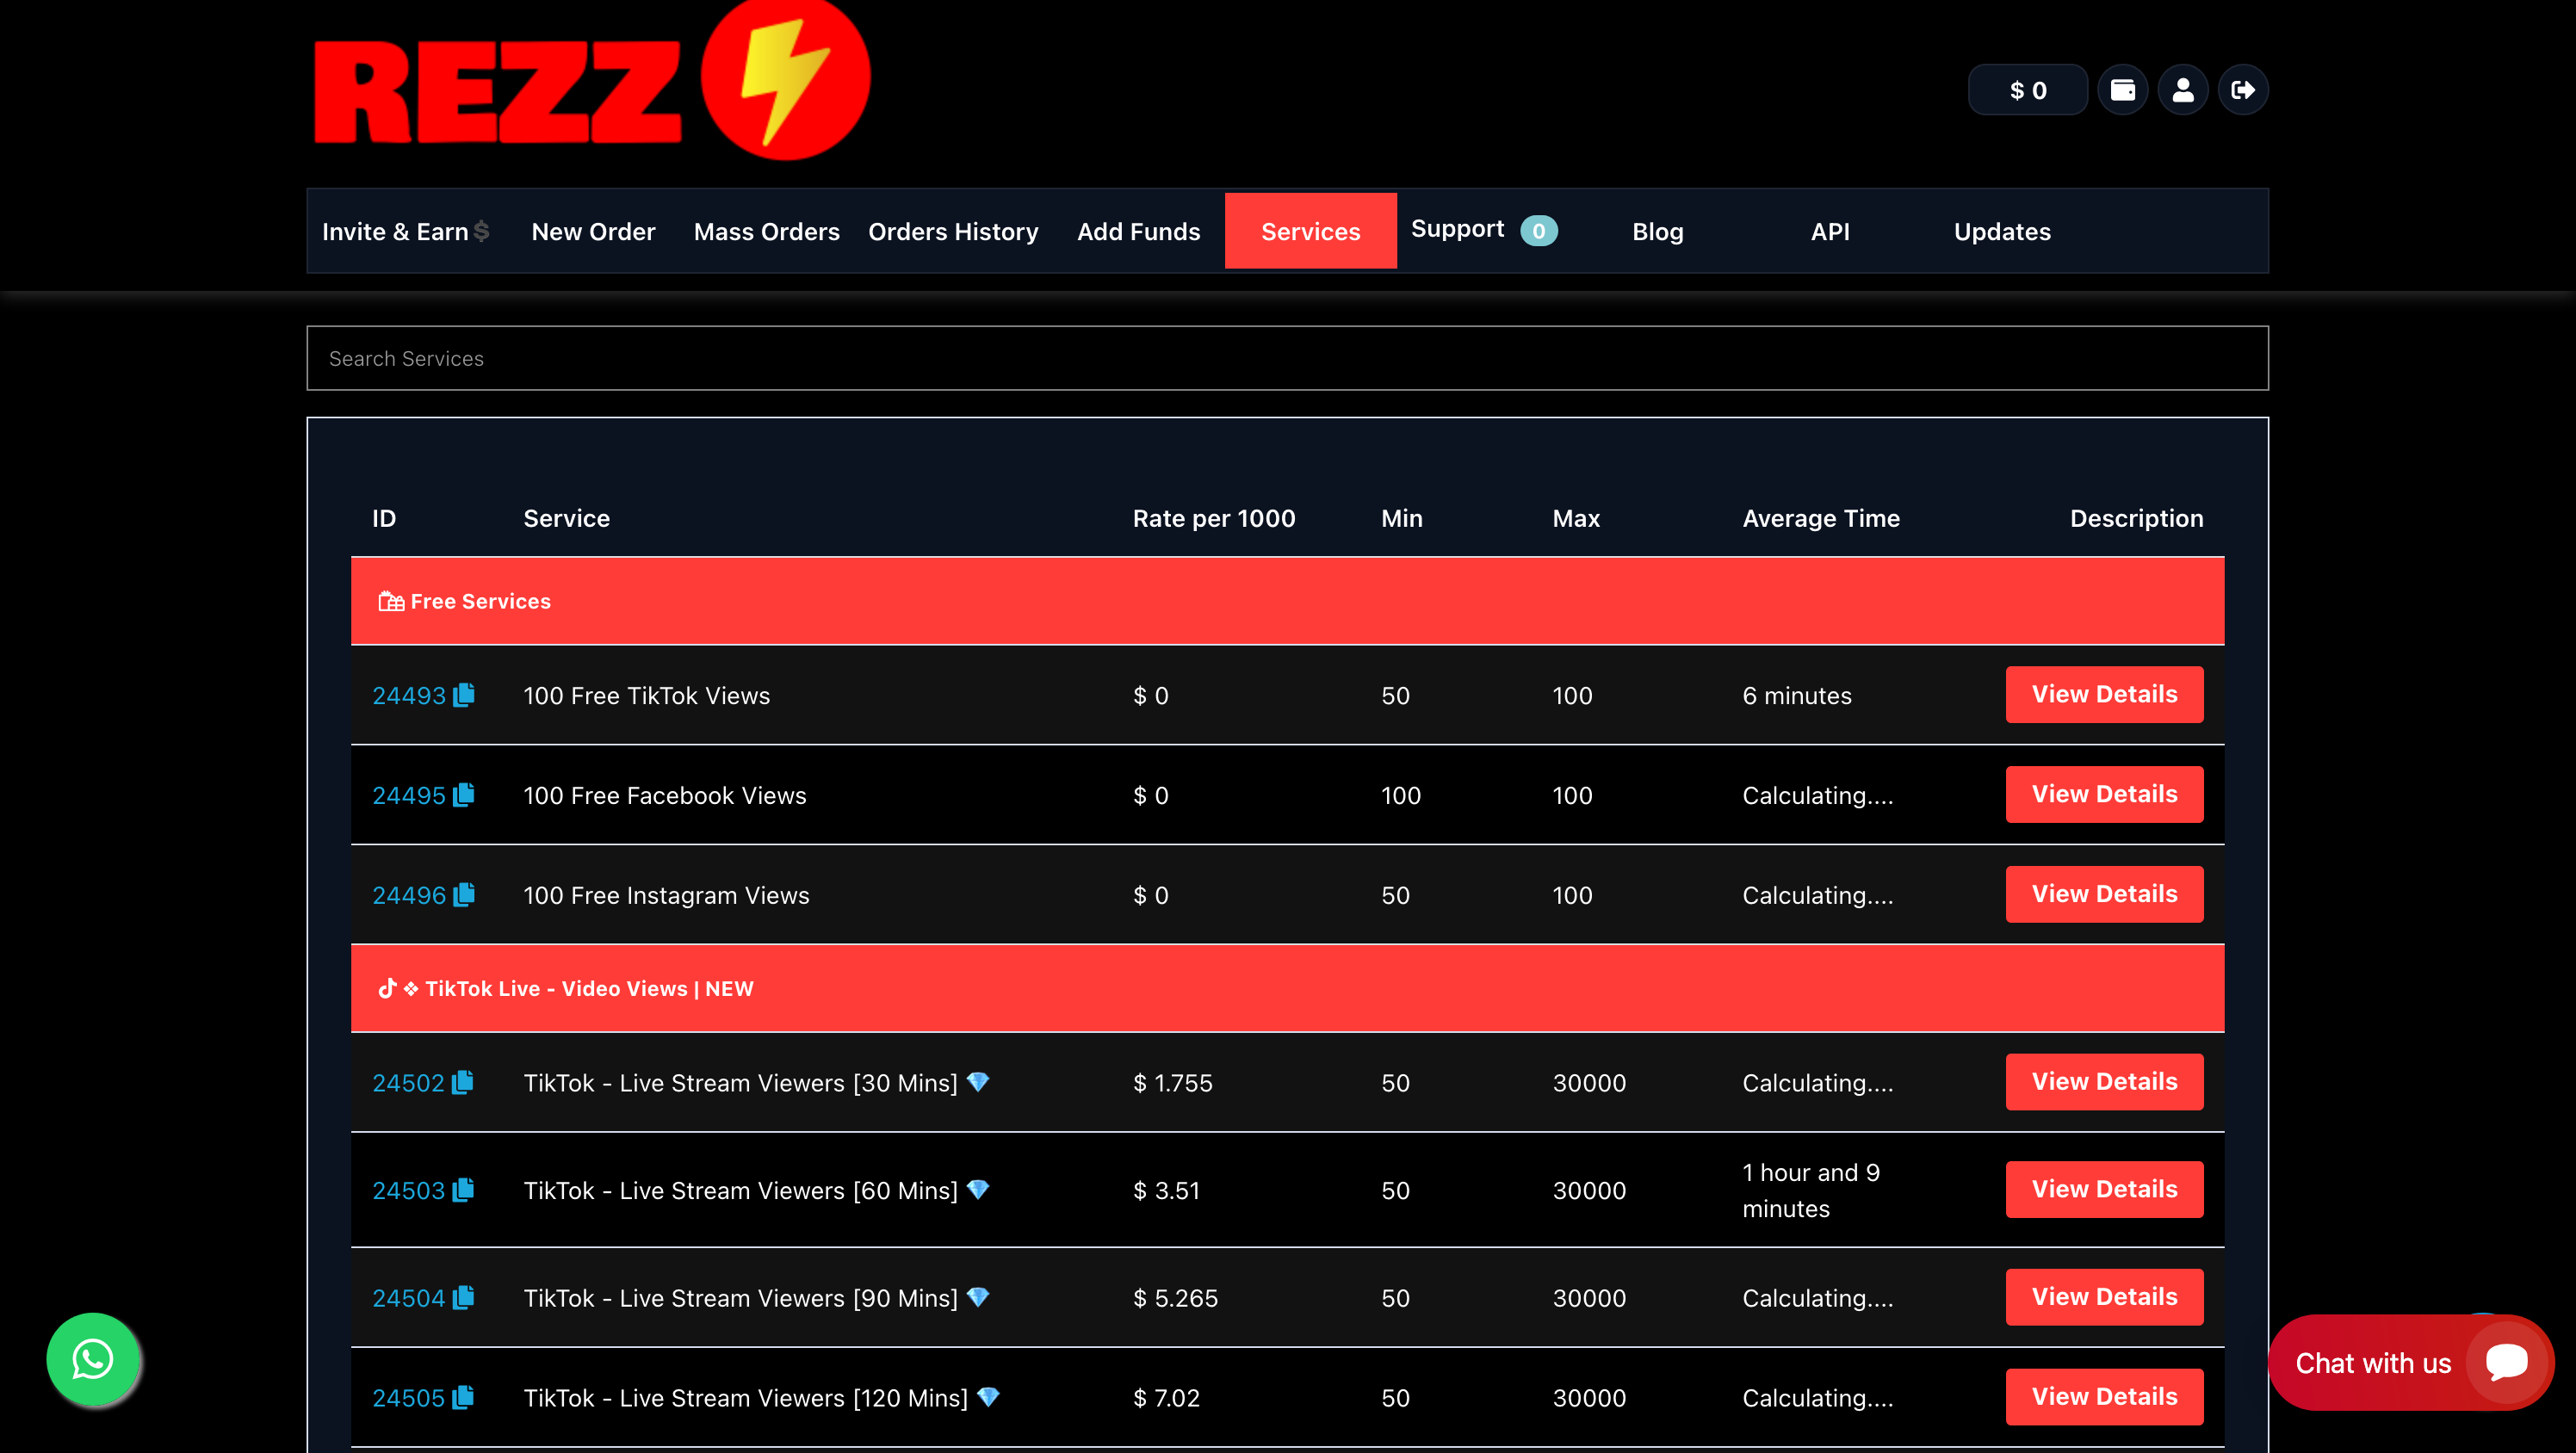Image resolution: width=2576 pixels, height=1453 pixels.
Task: Copy service ID 24493 with copy icon
Action: tap(464, 695)
